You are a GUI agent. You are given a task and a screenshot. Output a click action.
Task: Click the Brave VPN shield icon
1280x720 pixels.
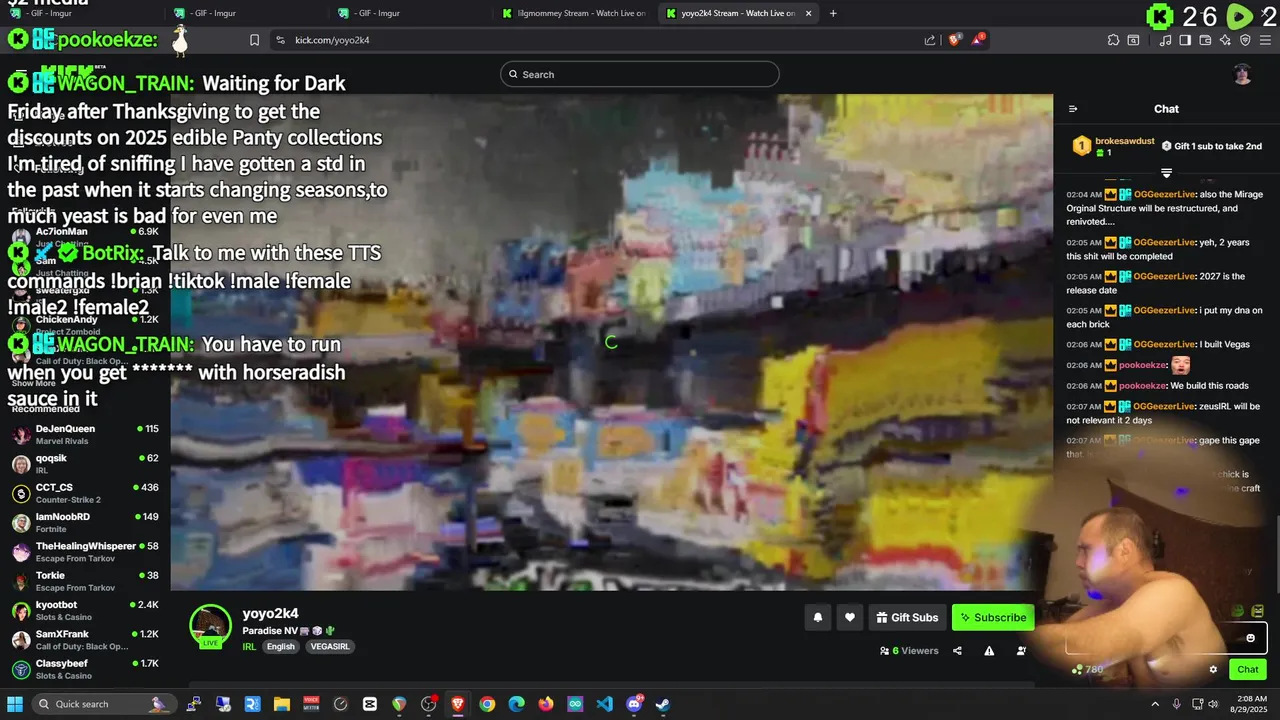(1245, 40)
